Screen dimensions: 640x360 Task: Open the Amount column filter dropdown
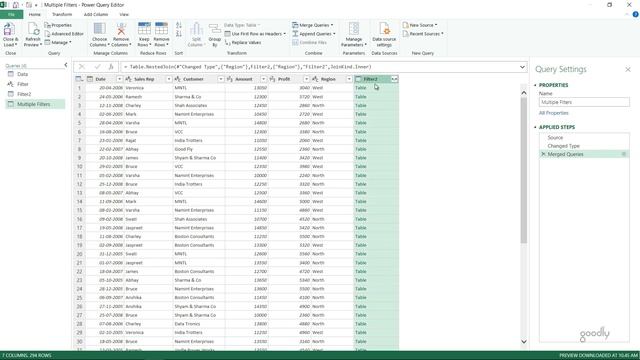(263, 79)
